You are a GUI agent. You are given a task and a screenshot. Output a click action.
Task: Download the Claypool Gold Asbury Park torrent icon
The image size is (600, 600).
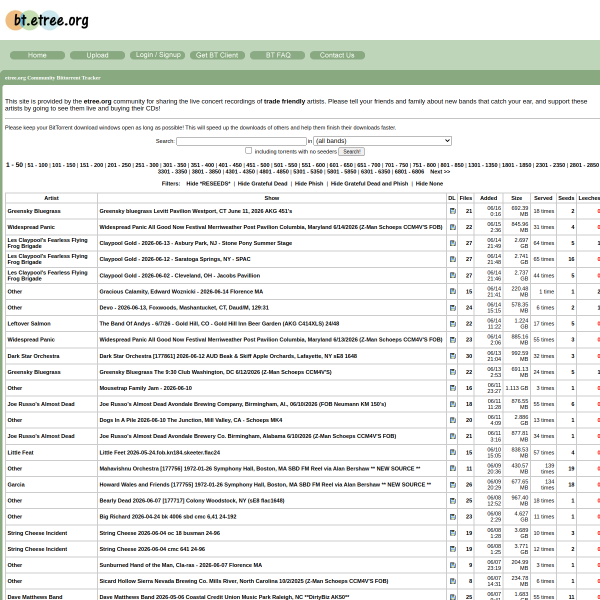[453, 243]
